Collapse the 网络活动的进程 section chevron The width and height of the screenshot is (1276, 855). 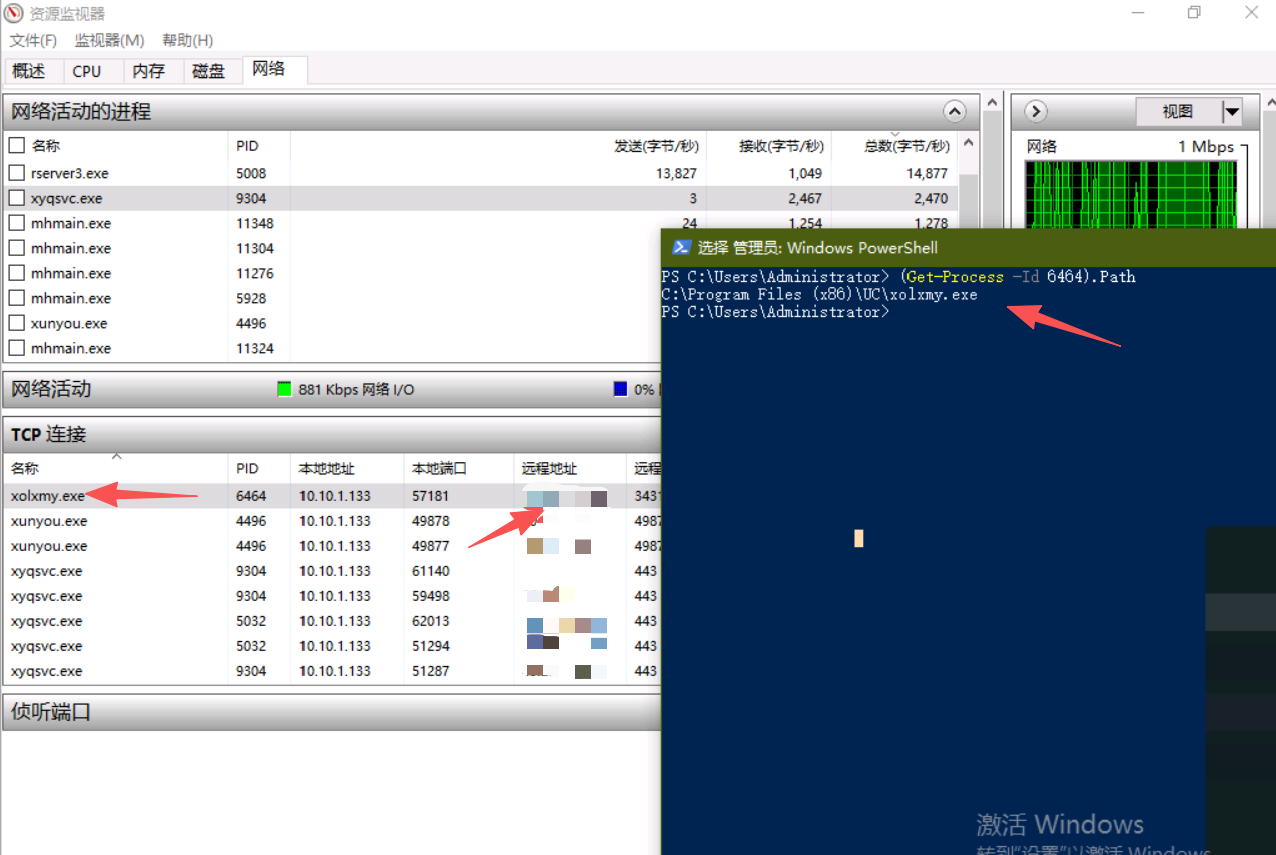[x=954, y=111]
